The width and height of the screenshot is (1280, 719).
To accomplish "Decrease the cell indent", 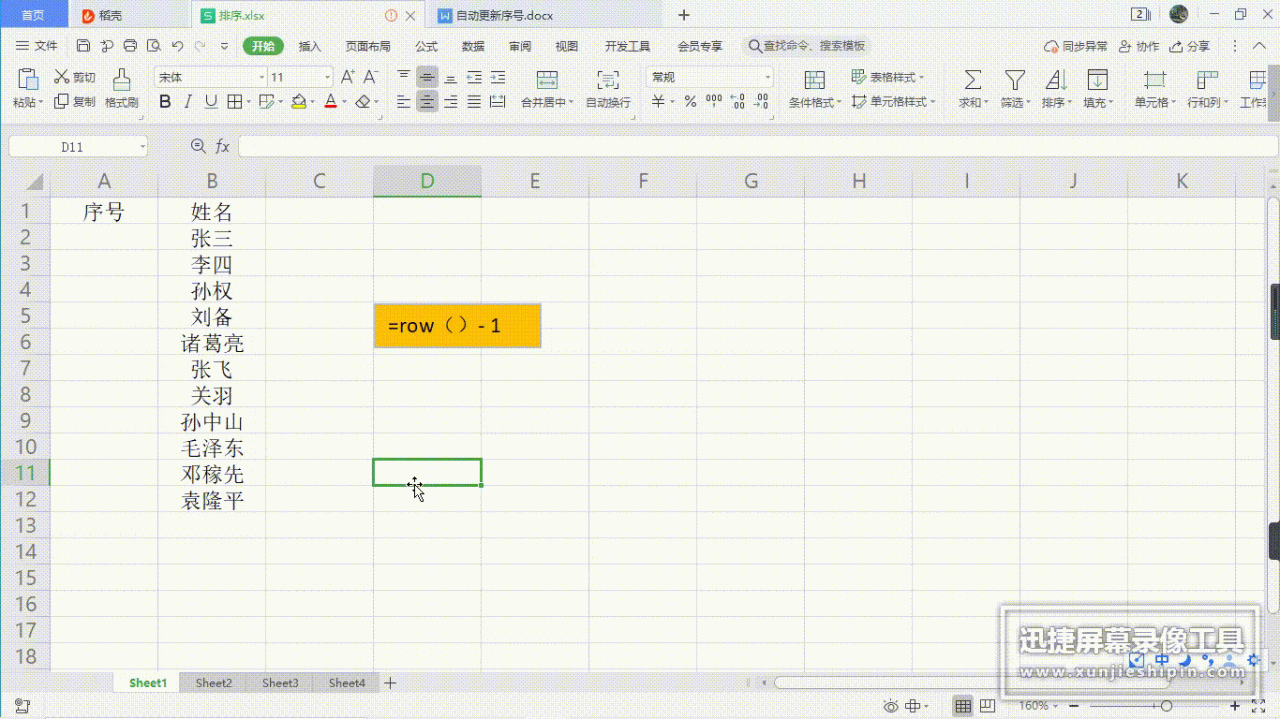I will tap(474, 77).
